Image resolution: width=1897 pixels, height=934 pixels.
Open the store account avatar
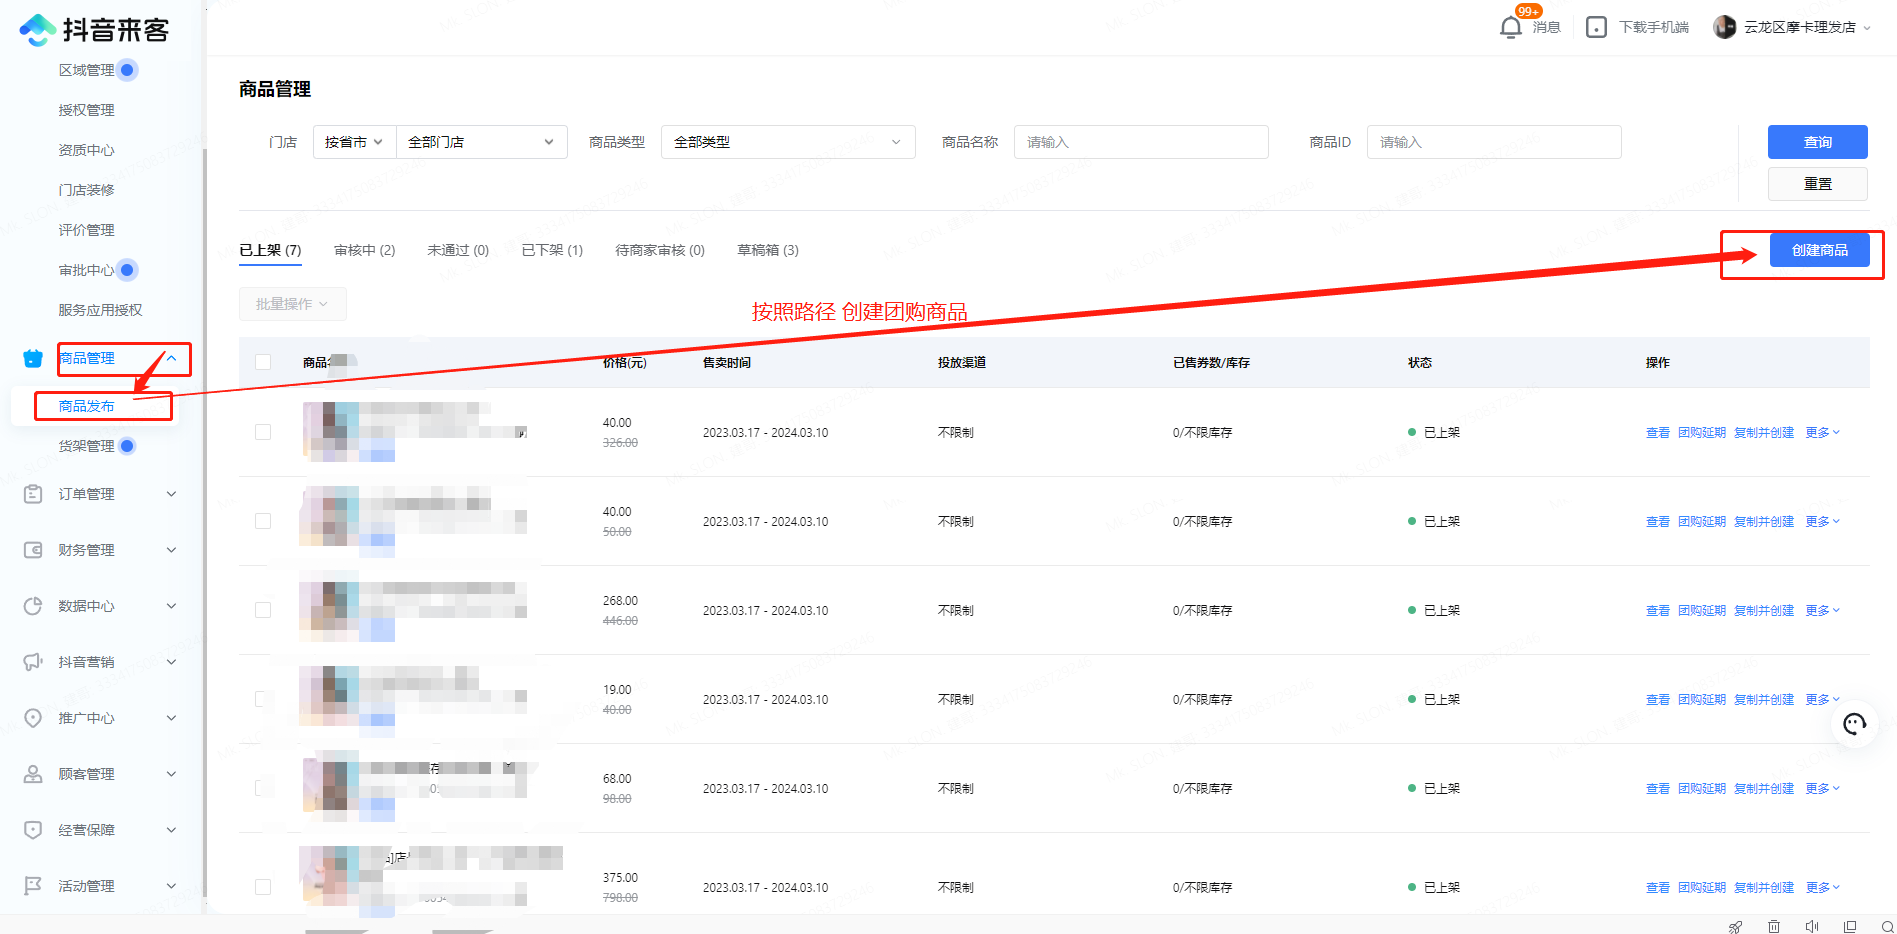pyautogui.click(x=1724, y=27)
